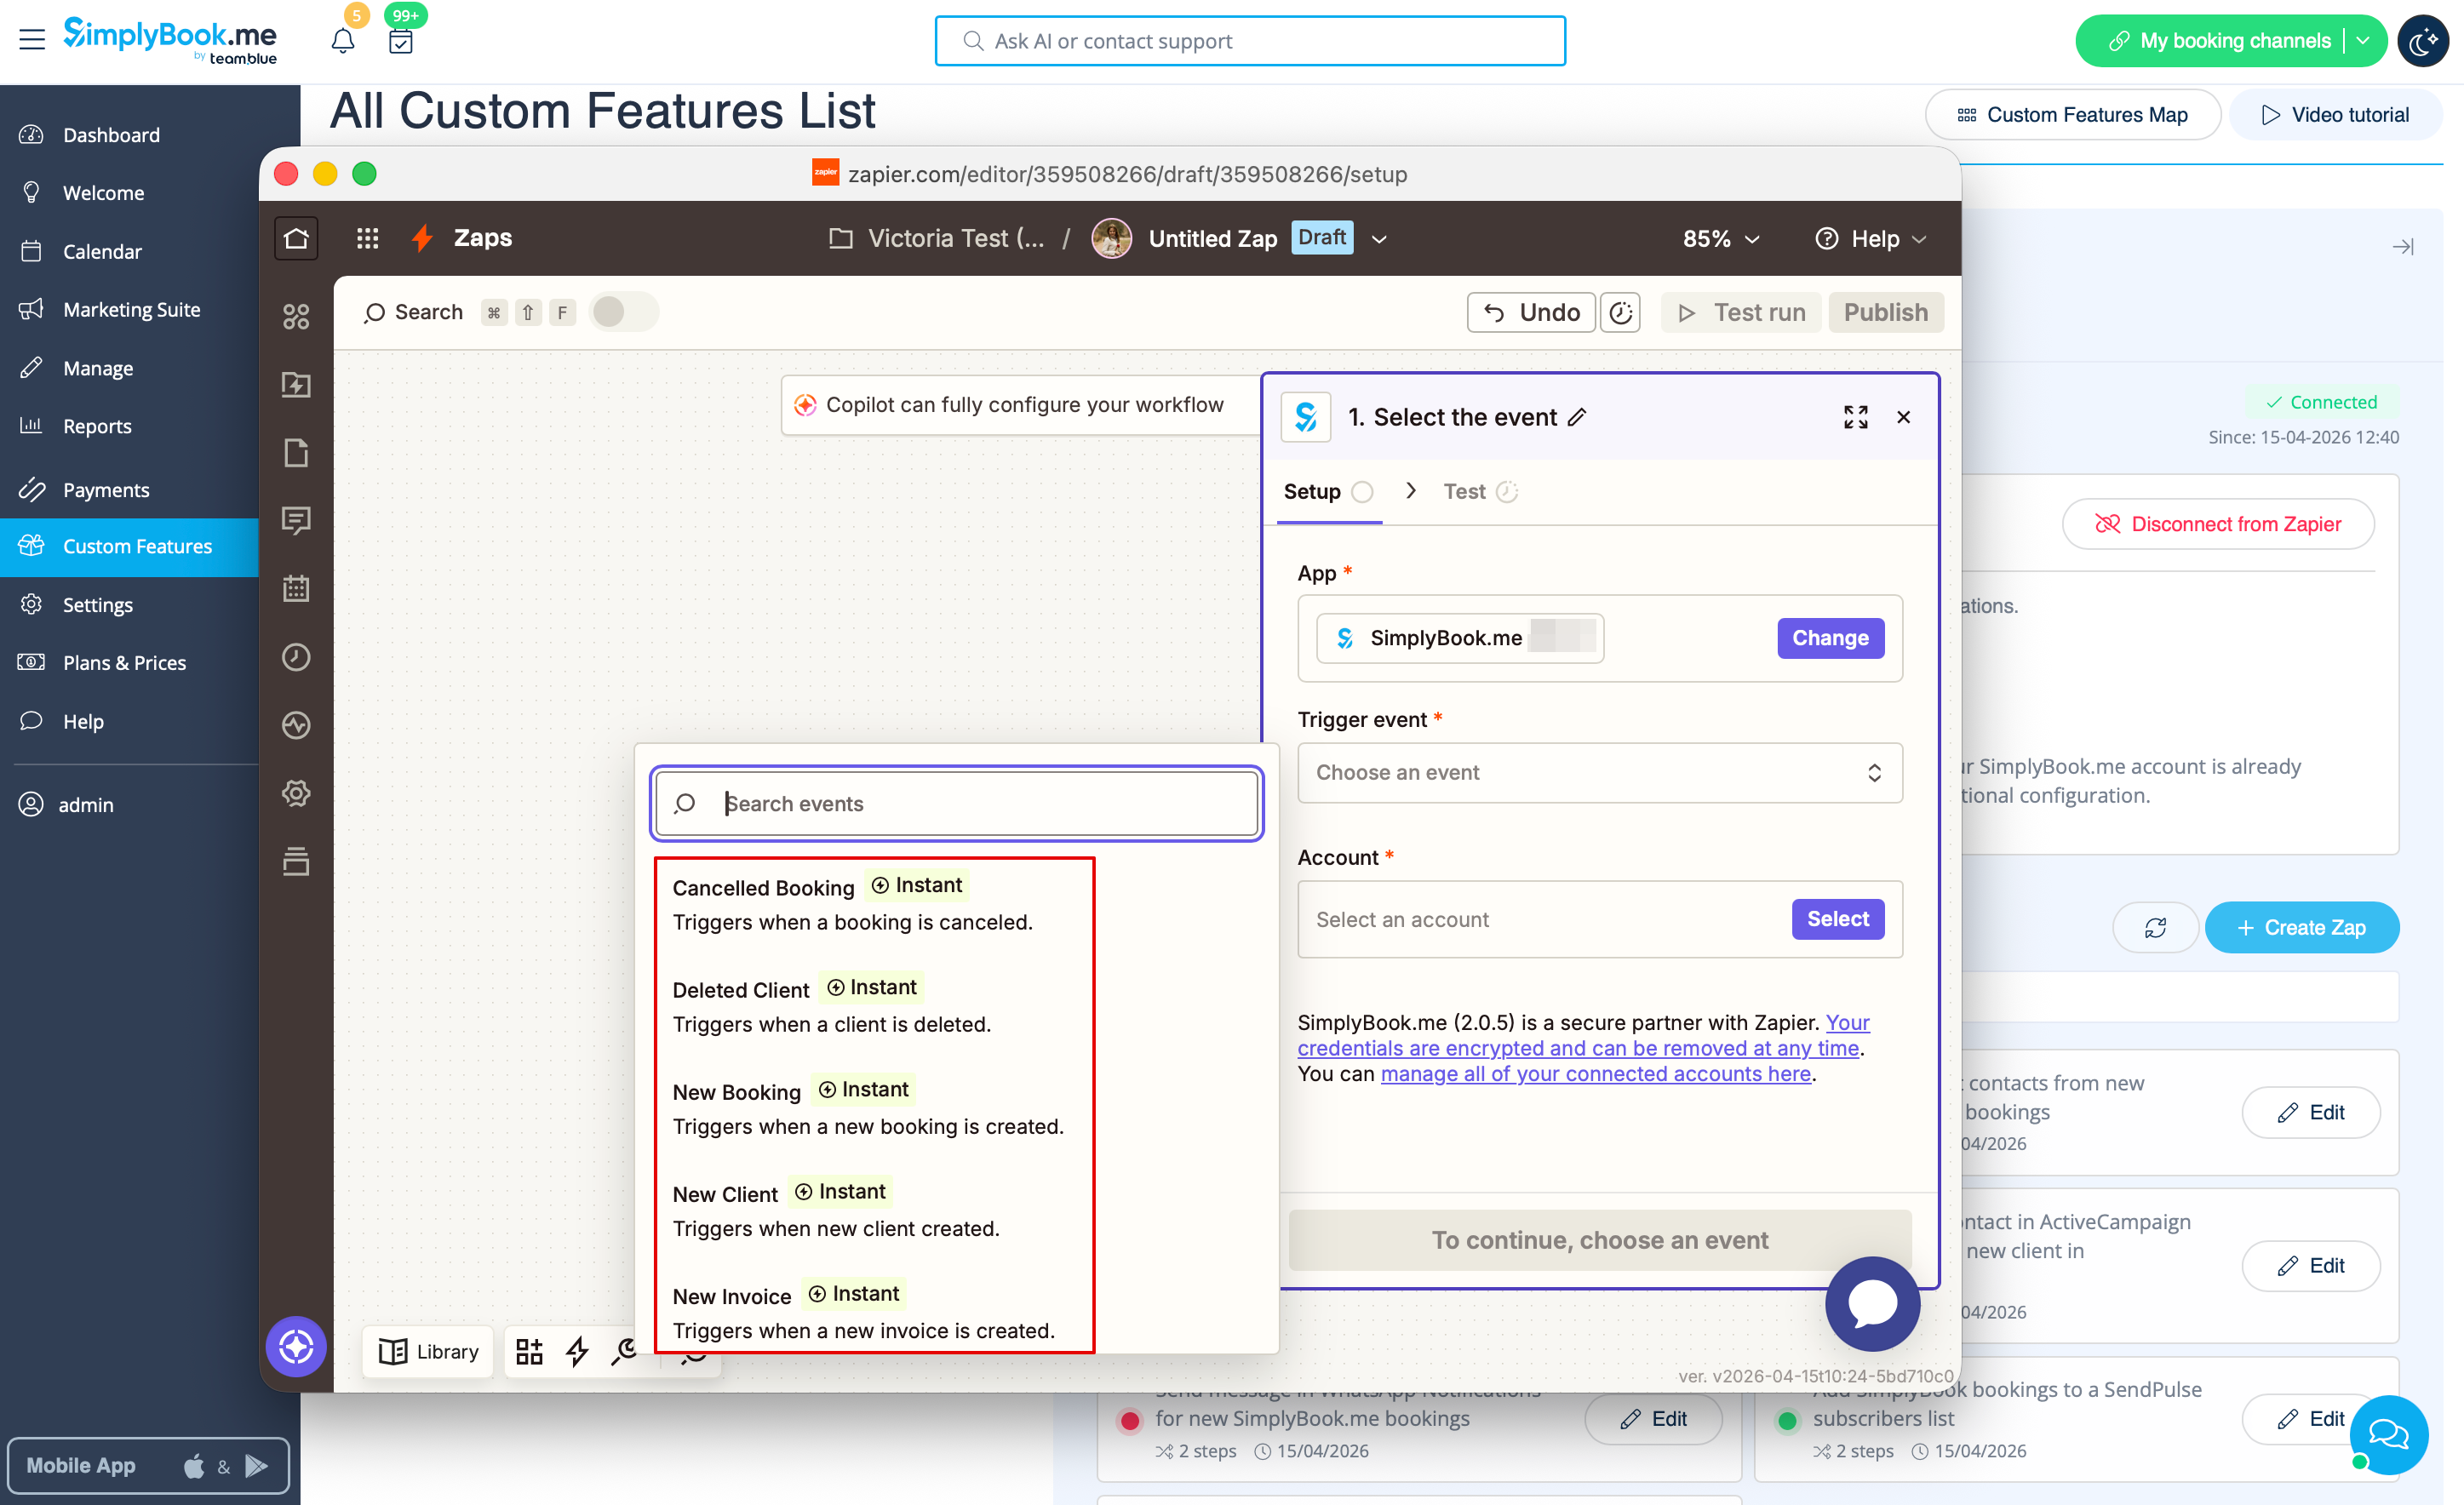The height and width of the screenshot is (1505, 2464).
Task: Click Disconnect from Zapier button
Action: click(2217, 524)
